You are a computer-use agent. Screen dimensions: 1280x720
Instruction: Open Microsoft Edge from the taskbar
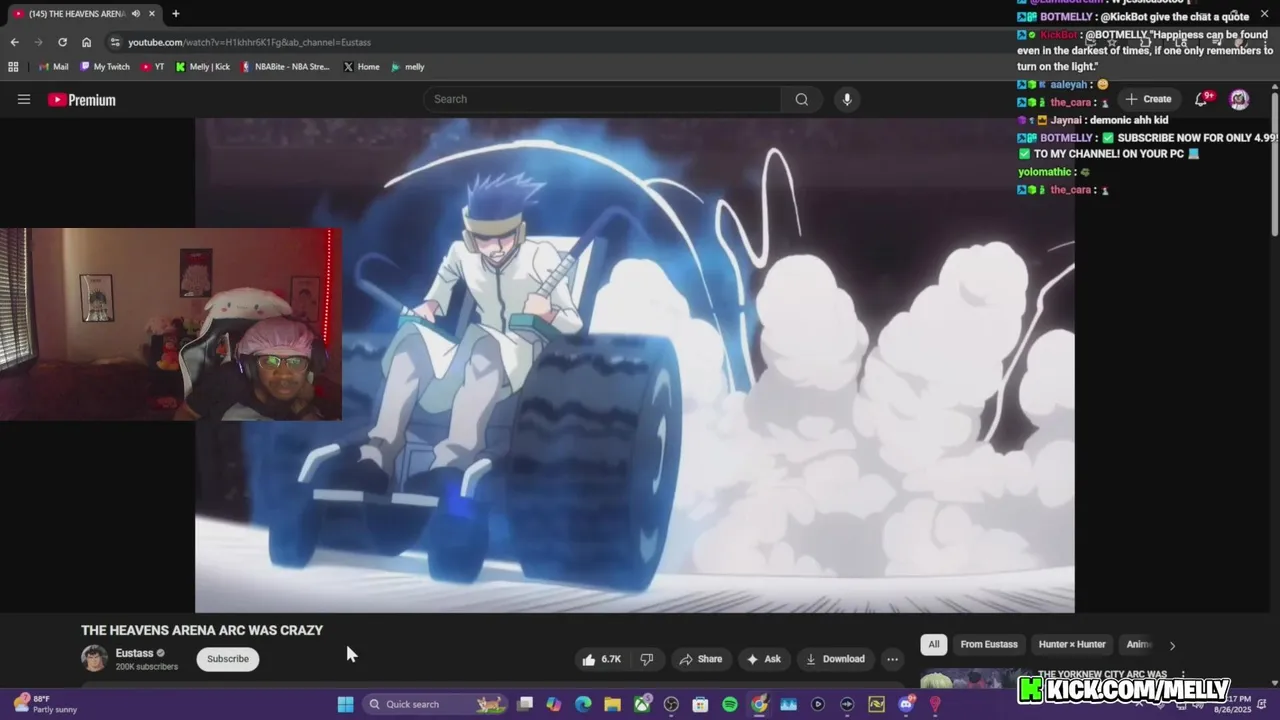coord(583,704)
